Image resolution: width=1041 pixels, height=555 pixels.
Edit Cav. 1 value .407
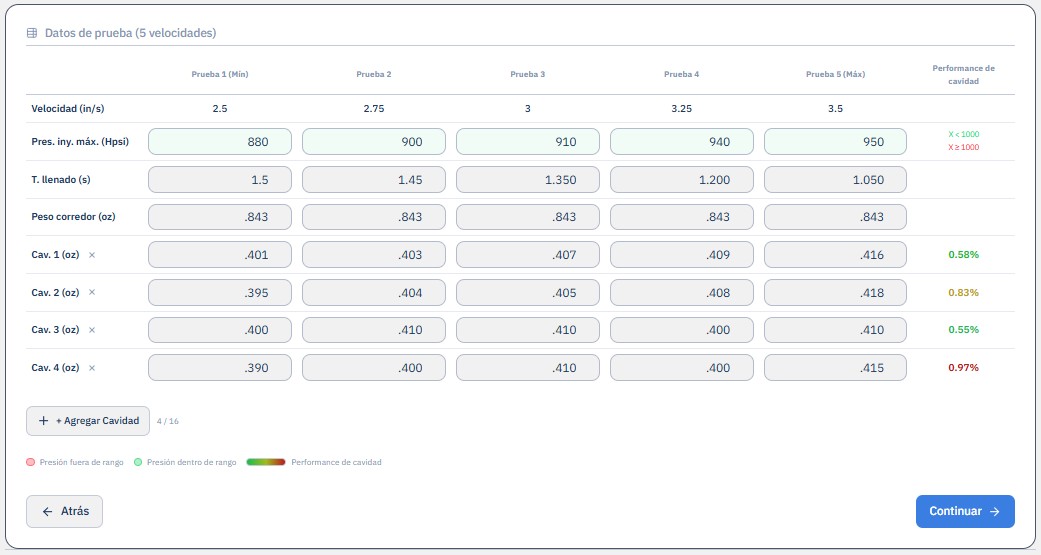[528, 255]
